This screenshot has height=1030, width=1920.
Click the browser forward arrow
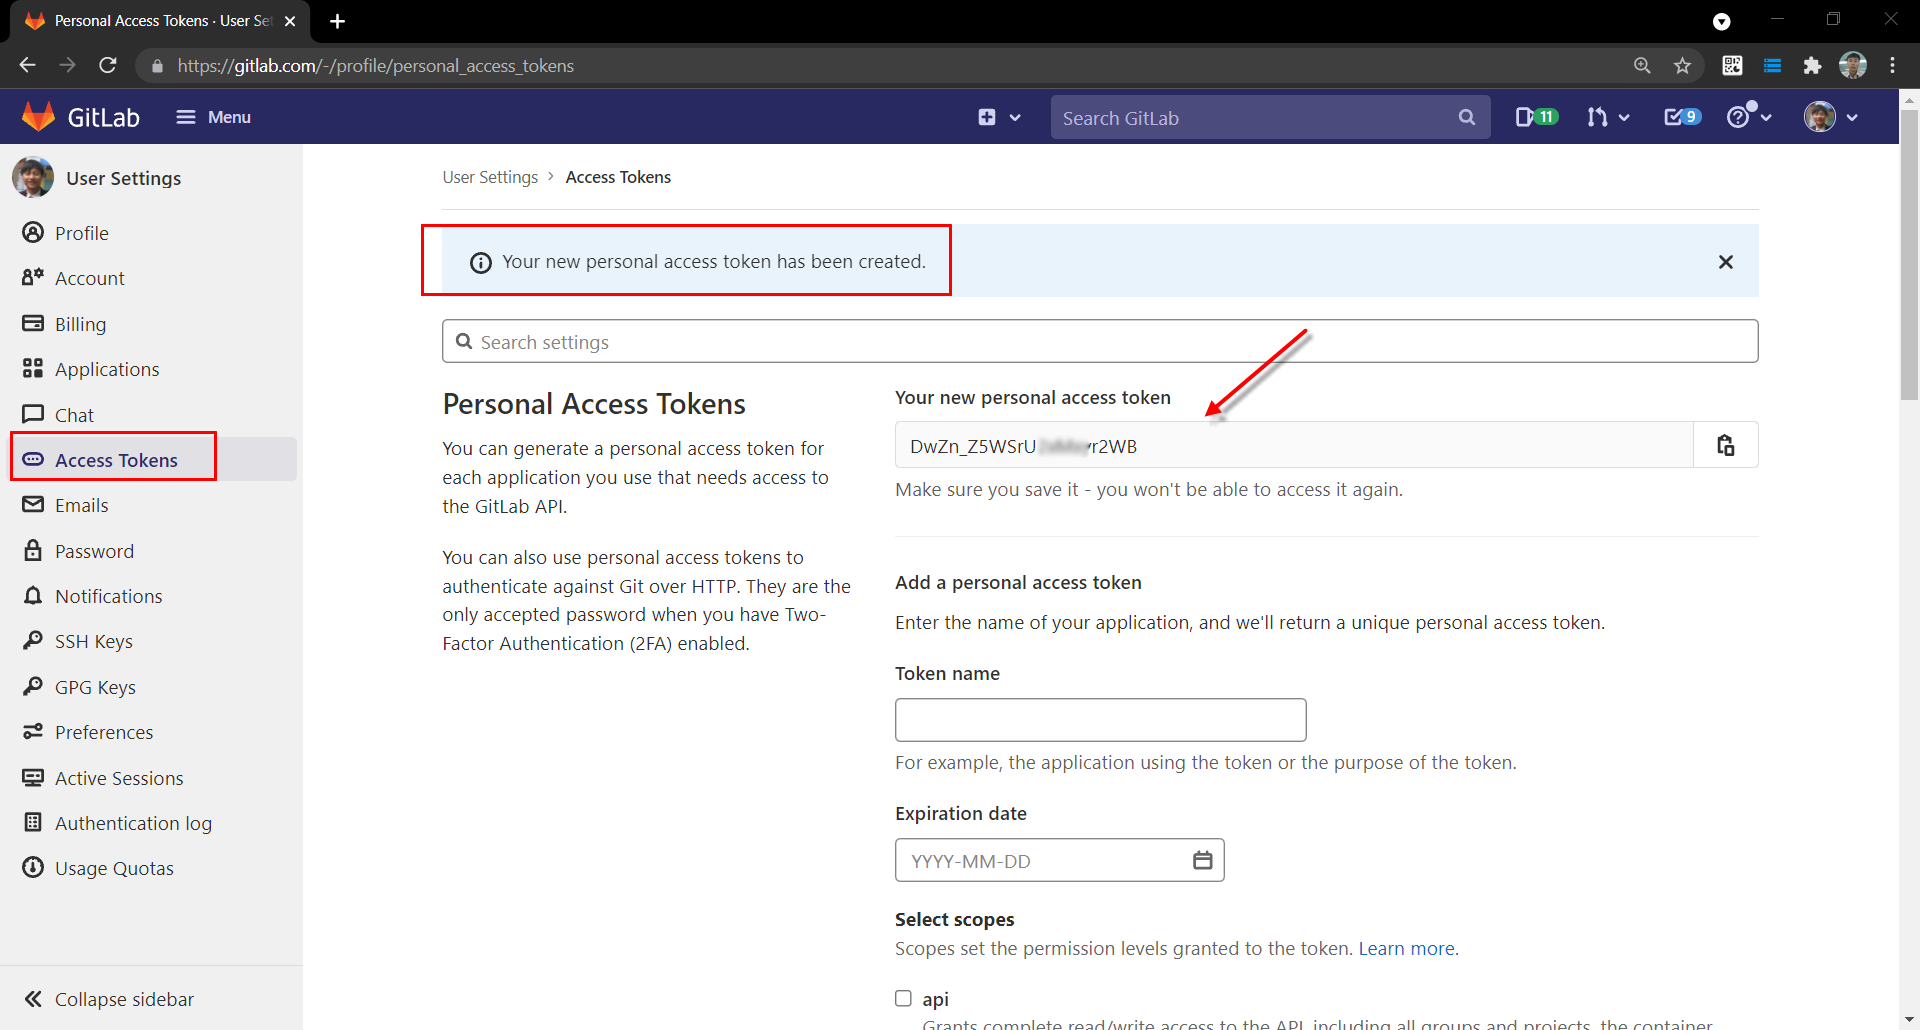(x=67, y=65)
